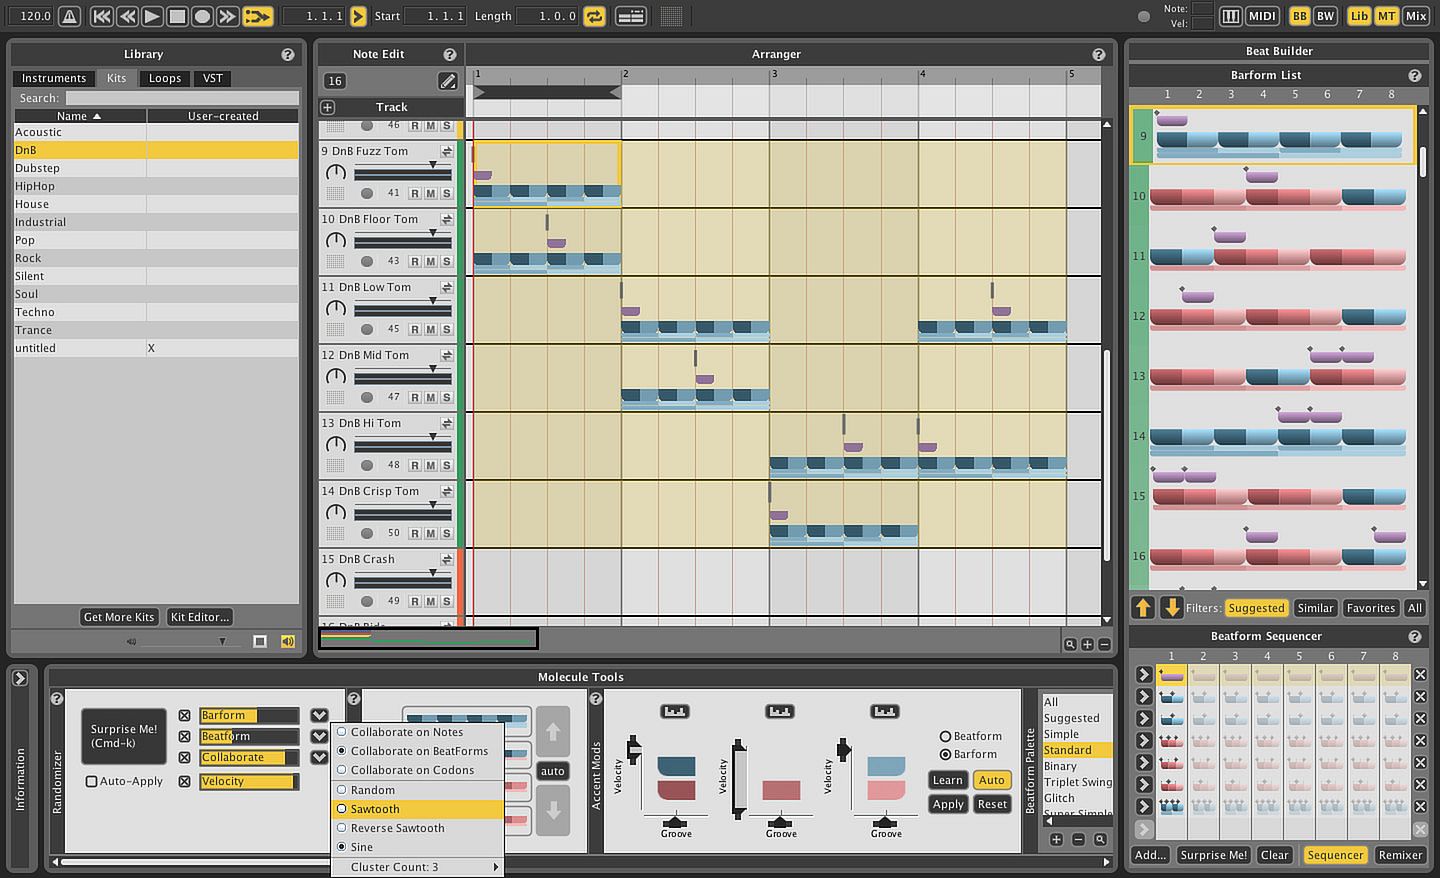Screen dimensions: 1440x878
Task: Click the Surprise Me! (Cmd-k) button
Action: (x=124, y=736)
